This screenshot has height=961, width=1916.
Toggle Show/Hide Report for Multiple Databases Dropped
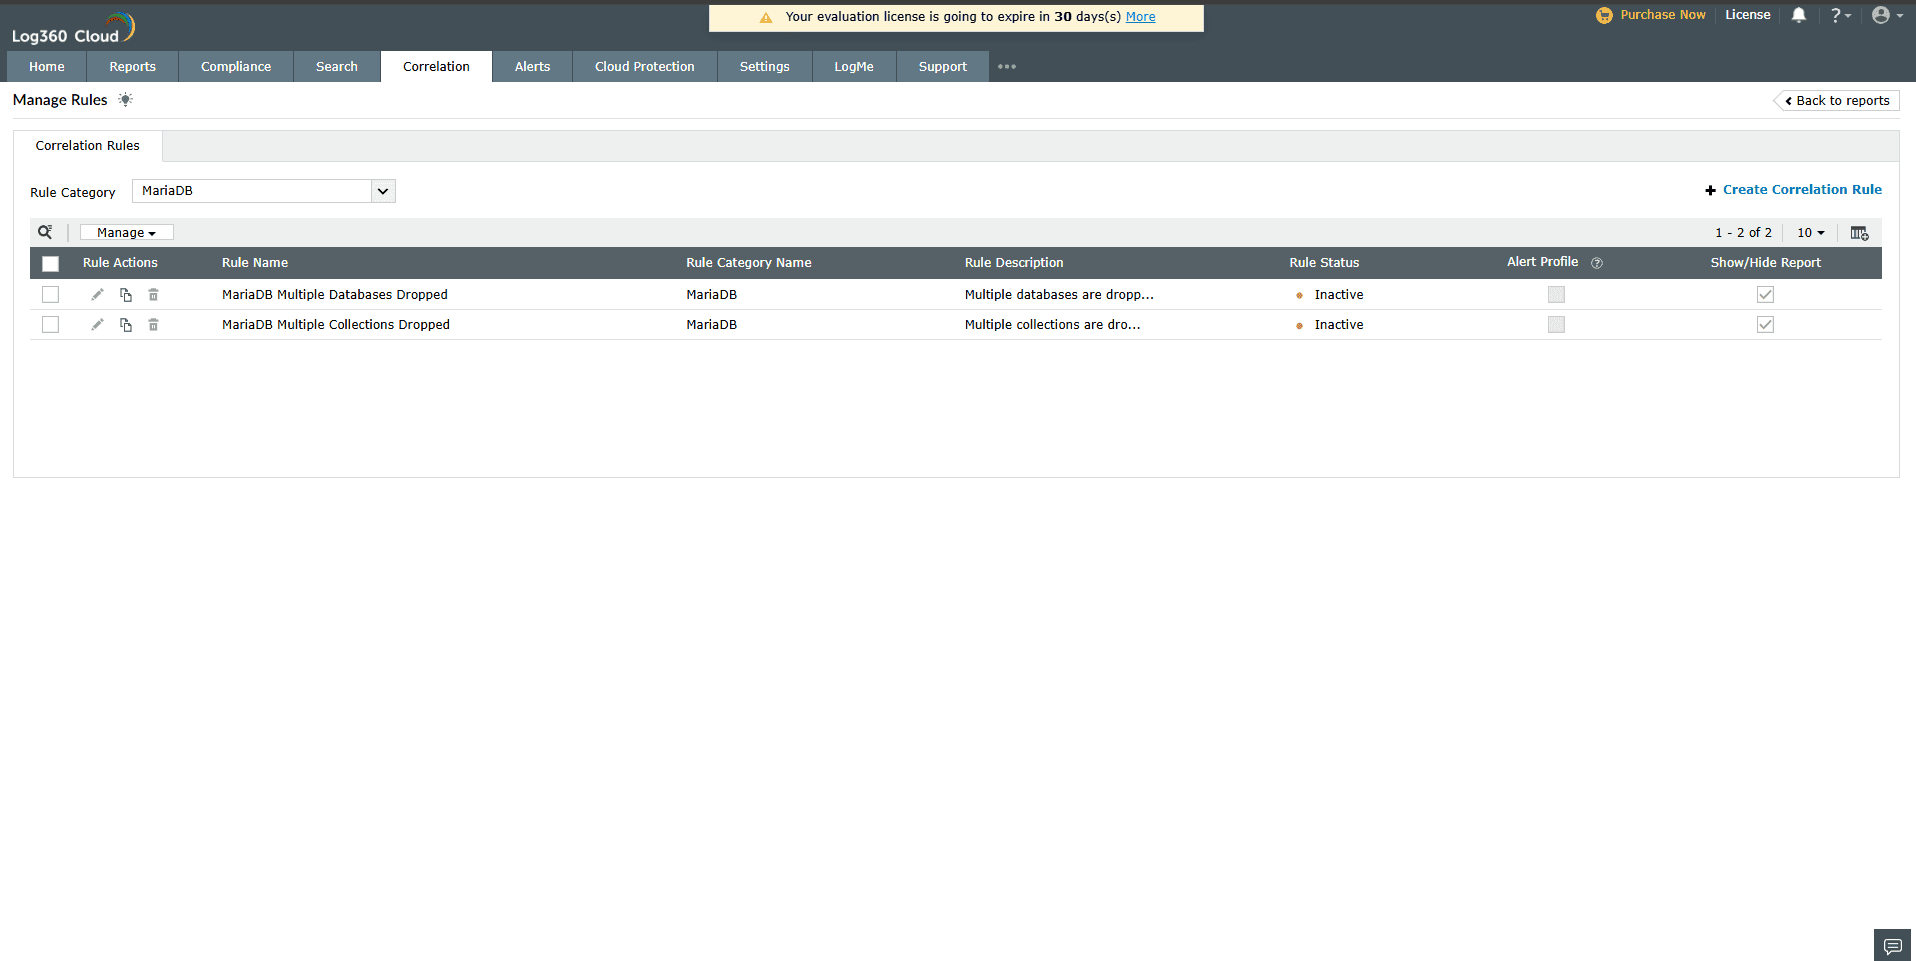click(1765, 295)
